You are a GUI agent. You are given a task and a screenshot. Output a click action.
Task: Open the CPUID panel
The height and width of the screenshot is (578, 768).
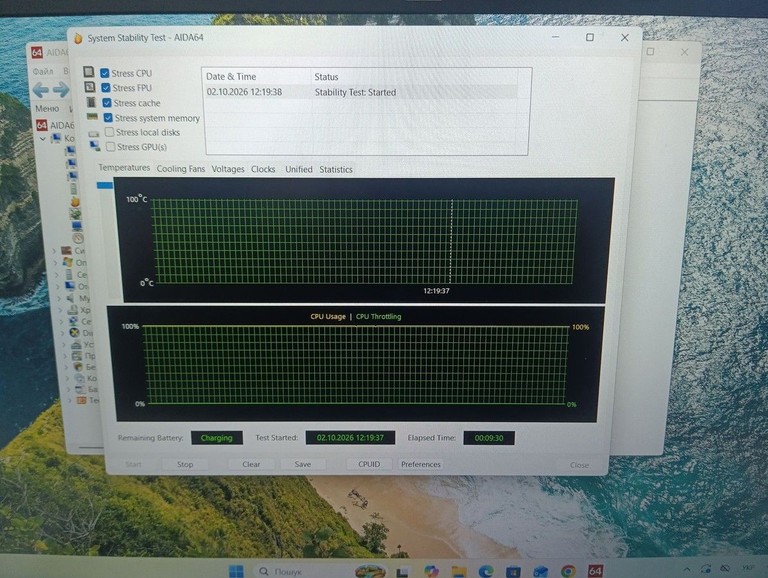[369, 464]
